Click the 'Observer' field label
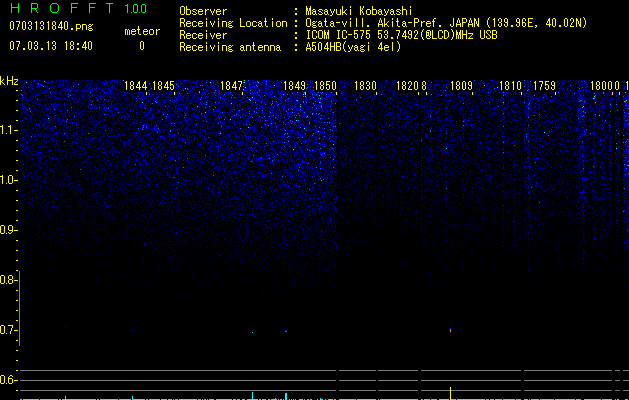 pyautogui.click(x=203, y=11)
